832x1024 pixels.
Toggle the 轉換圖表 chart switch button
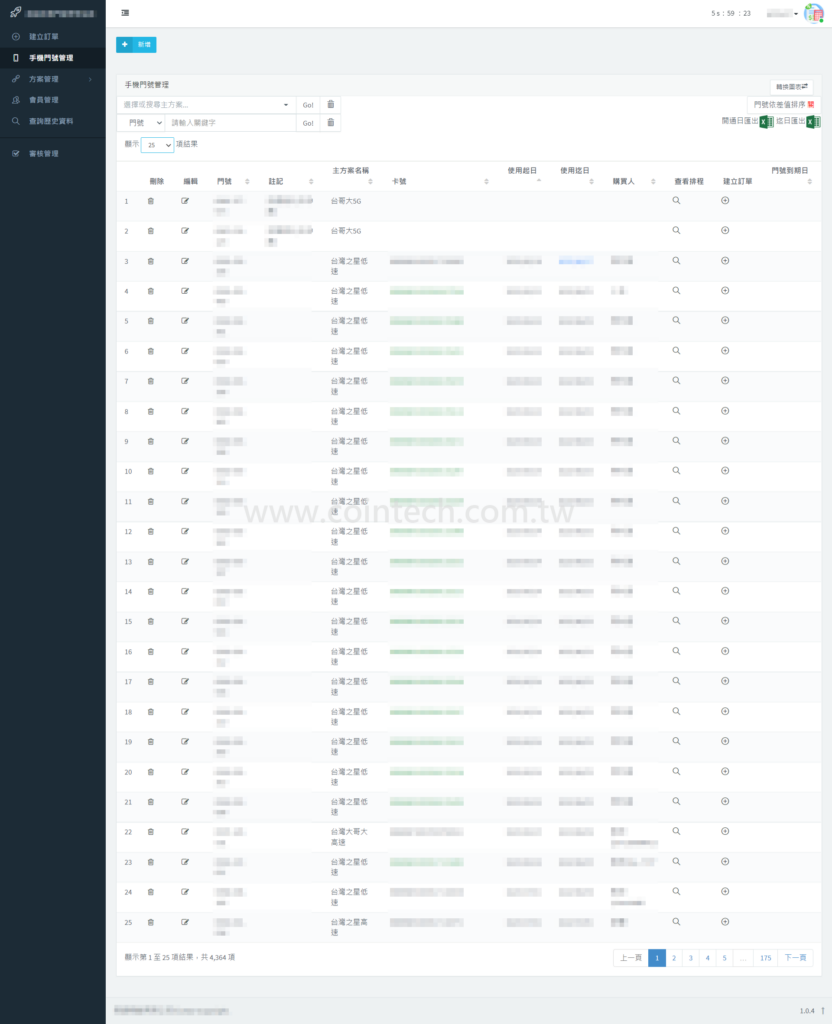[791, 87]
